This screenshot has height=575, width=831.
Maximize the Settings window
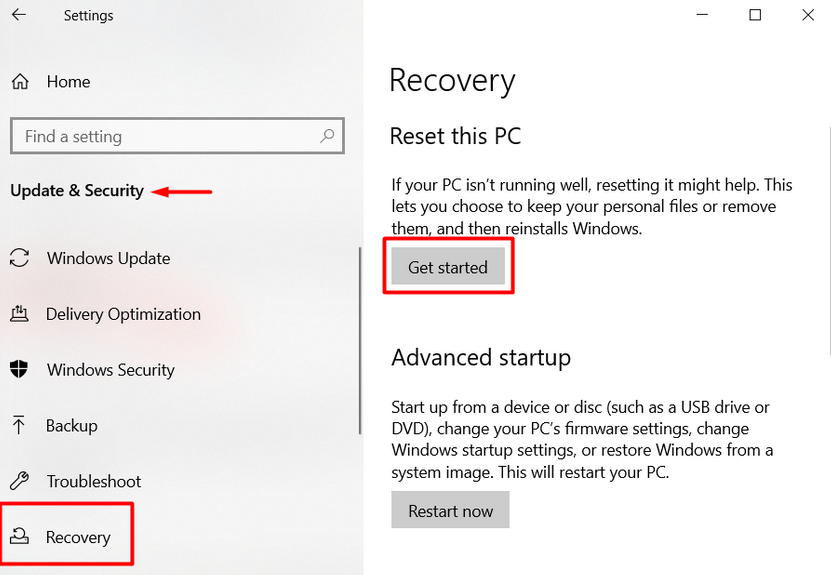[755, 15]
